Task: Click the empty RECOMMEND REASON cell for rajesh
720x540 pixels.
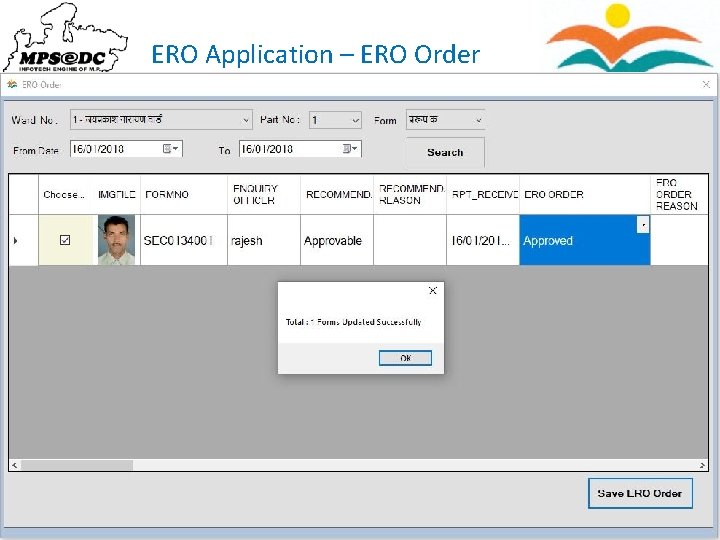Action: [410, 240]
